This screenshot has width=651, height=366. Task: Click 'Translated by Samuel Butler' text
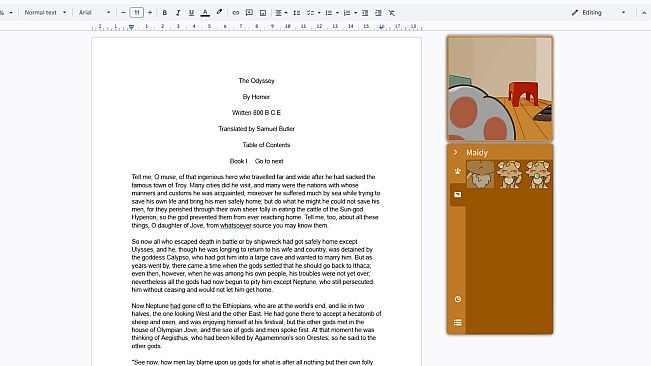point(257,129)
